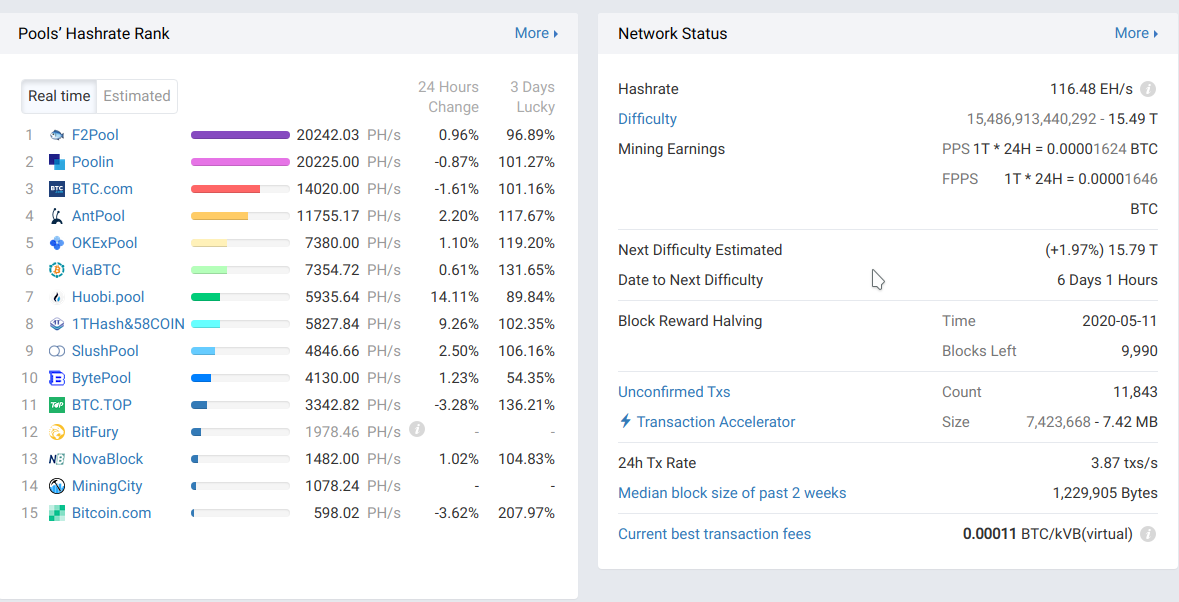Image resolution: width=1179 pixels, height=602 pixels.
Task: Click the transaction fees info icon
Action: 1148,534
